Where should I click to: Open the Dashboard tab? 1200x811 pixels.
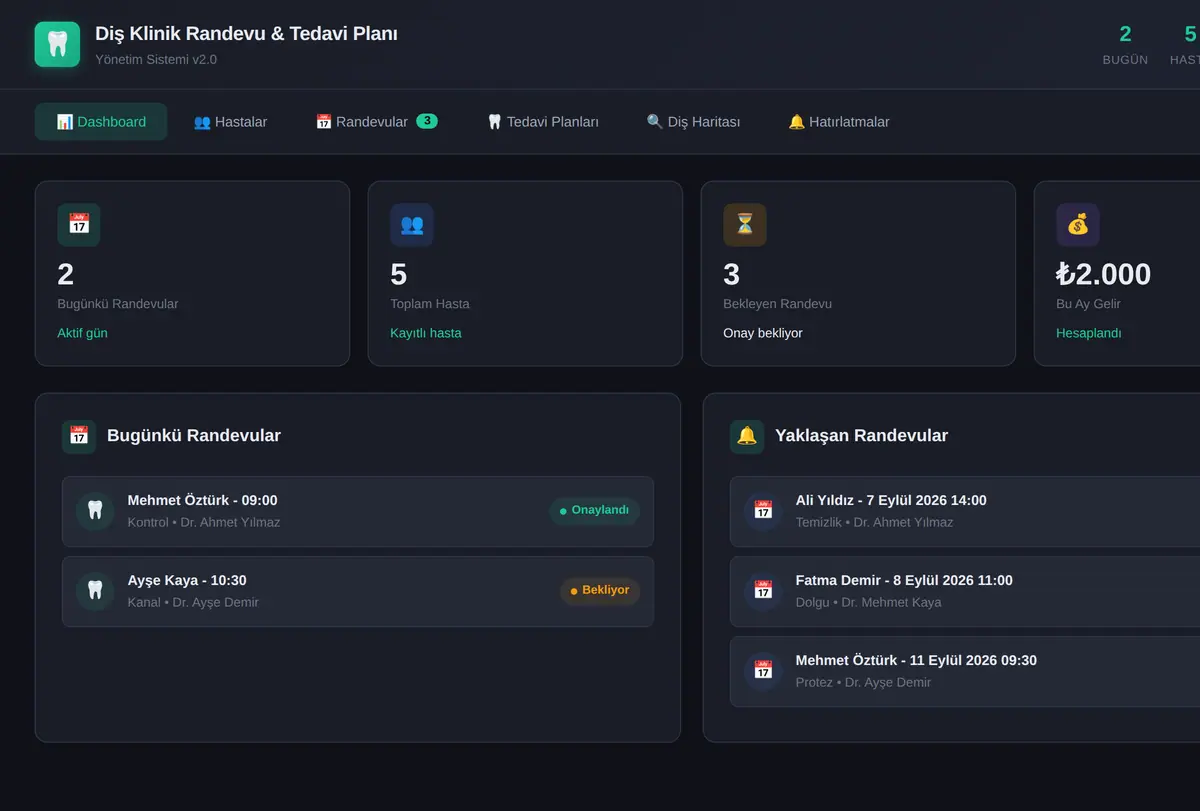(x=101, y=122)
